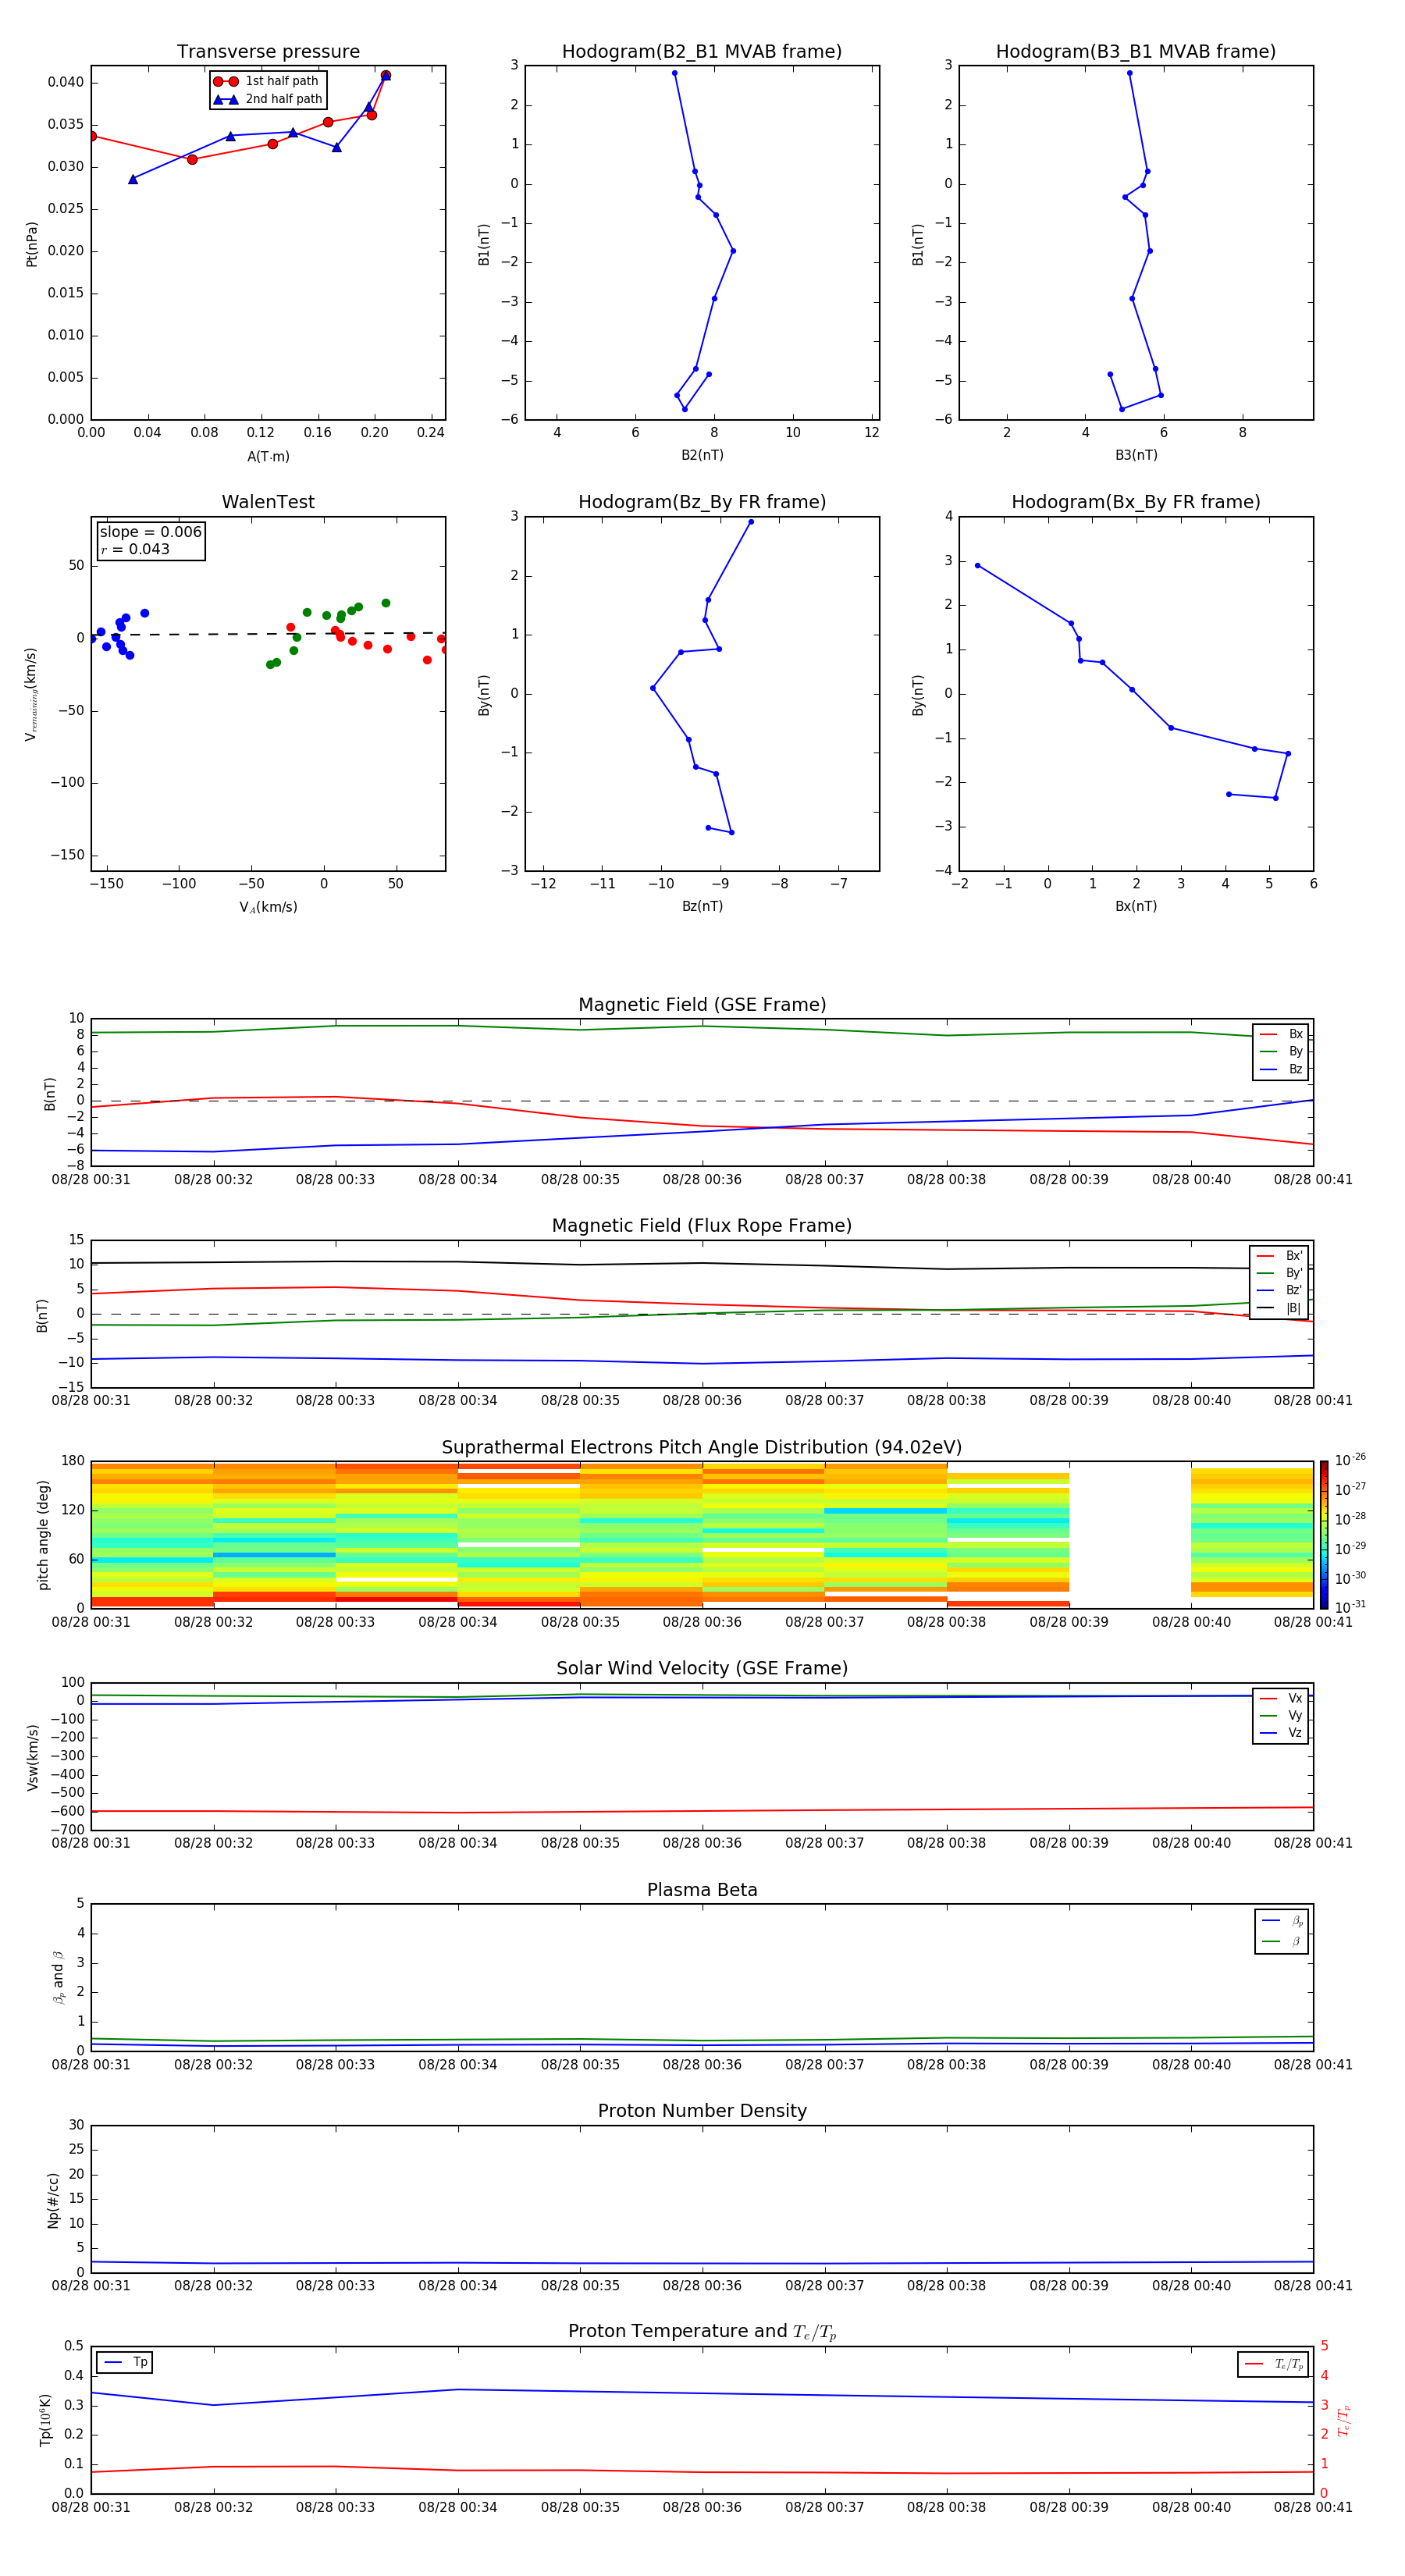The height and width of the screenshot is (2576, 1405).
Task: Select 'Bz' in the GSE Frame legend
Action: tap(1281, 1069)
